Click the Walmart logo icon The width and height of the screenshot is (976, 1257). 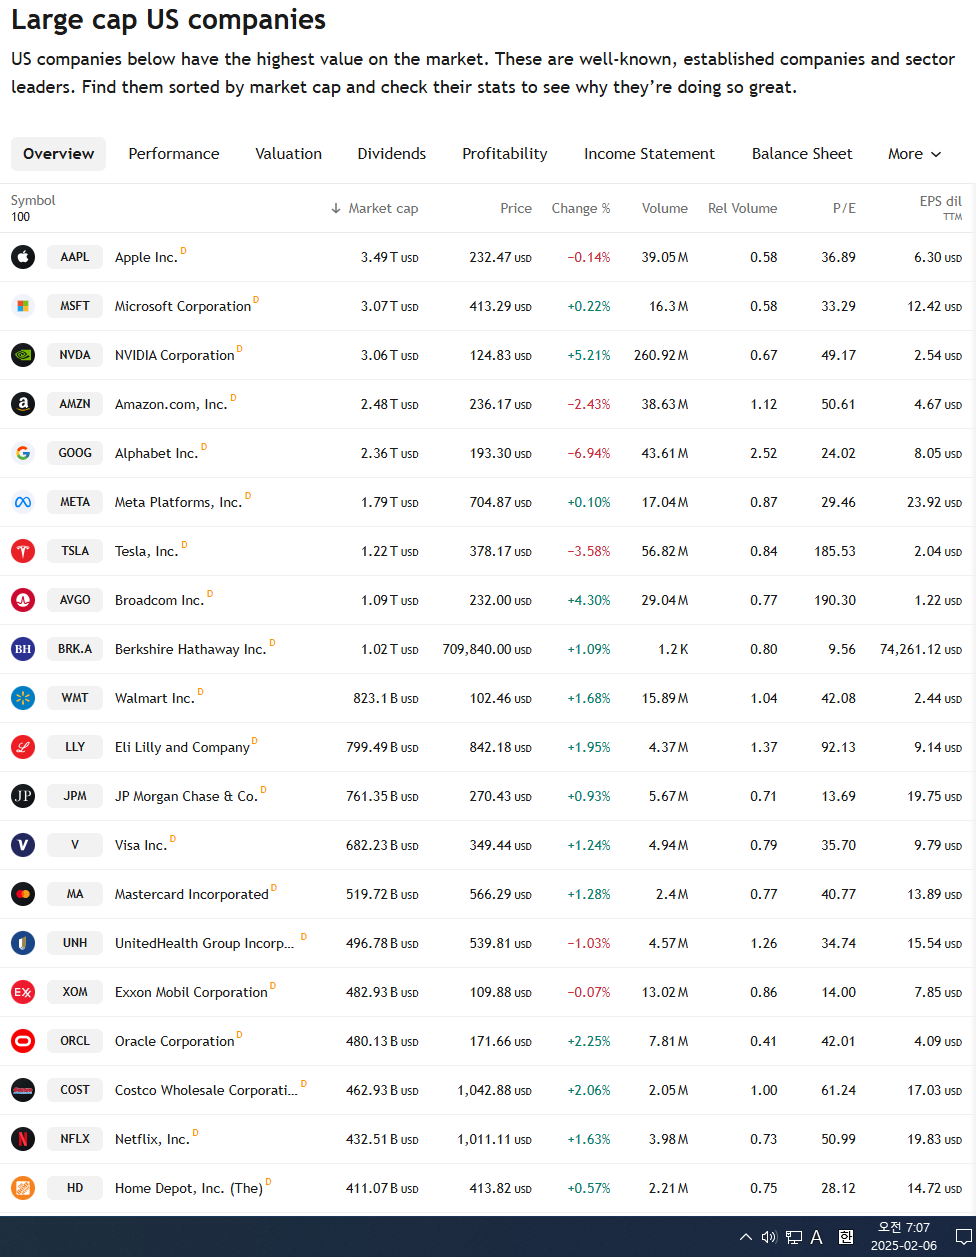23,698
